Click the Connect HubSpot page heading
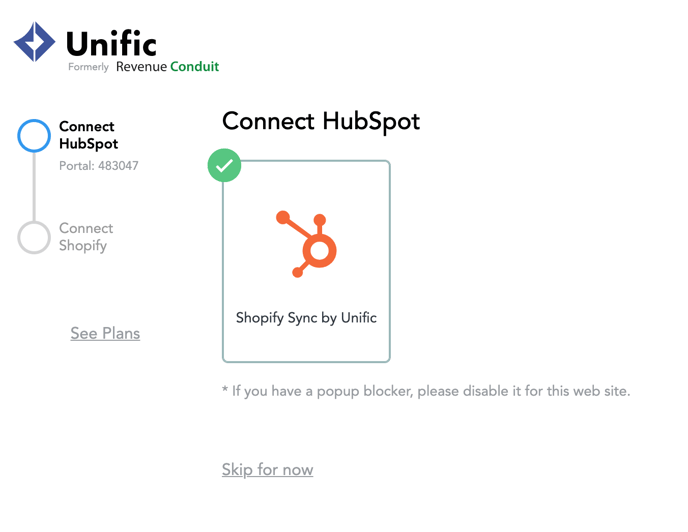The width and height of the screenshot is (688, 532). (x=321, y=121)
